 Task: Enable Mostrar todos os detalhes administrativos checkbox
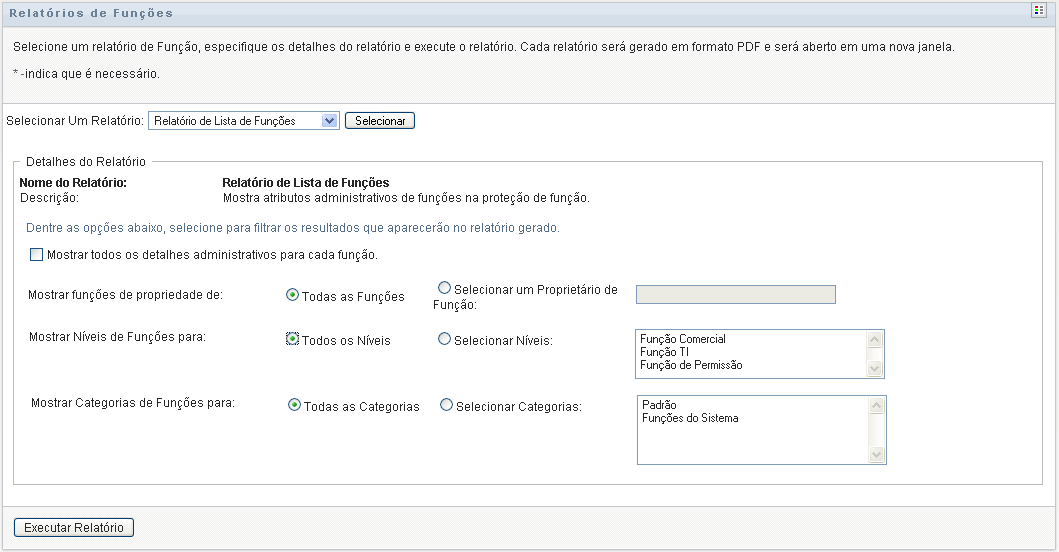click(x=37, y=254)
